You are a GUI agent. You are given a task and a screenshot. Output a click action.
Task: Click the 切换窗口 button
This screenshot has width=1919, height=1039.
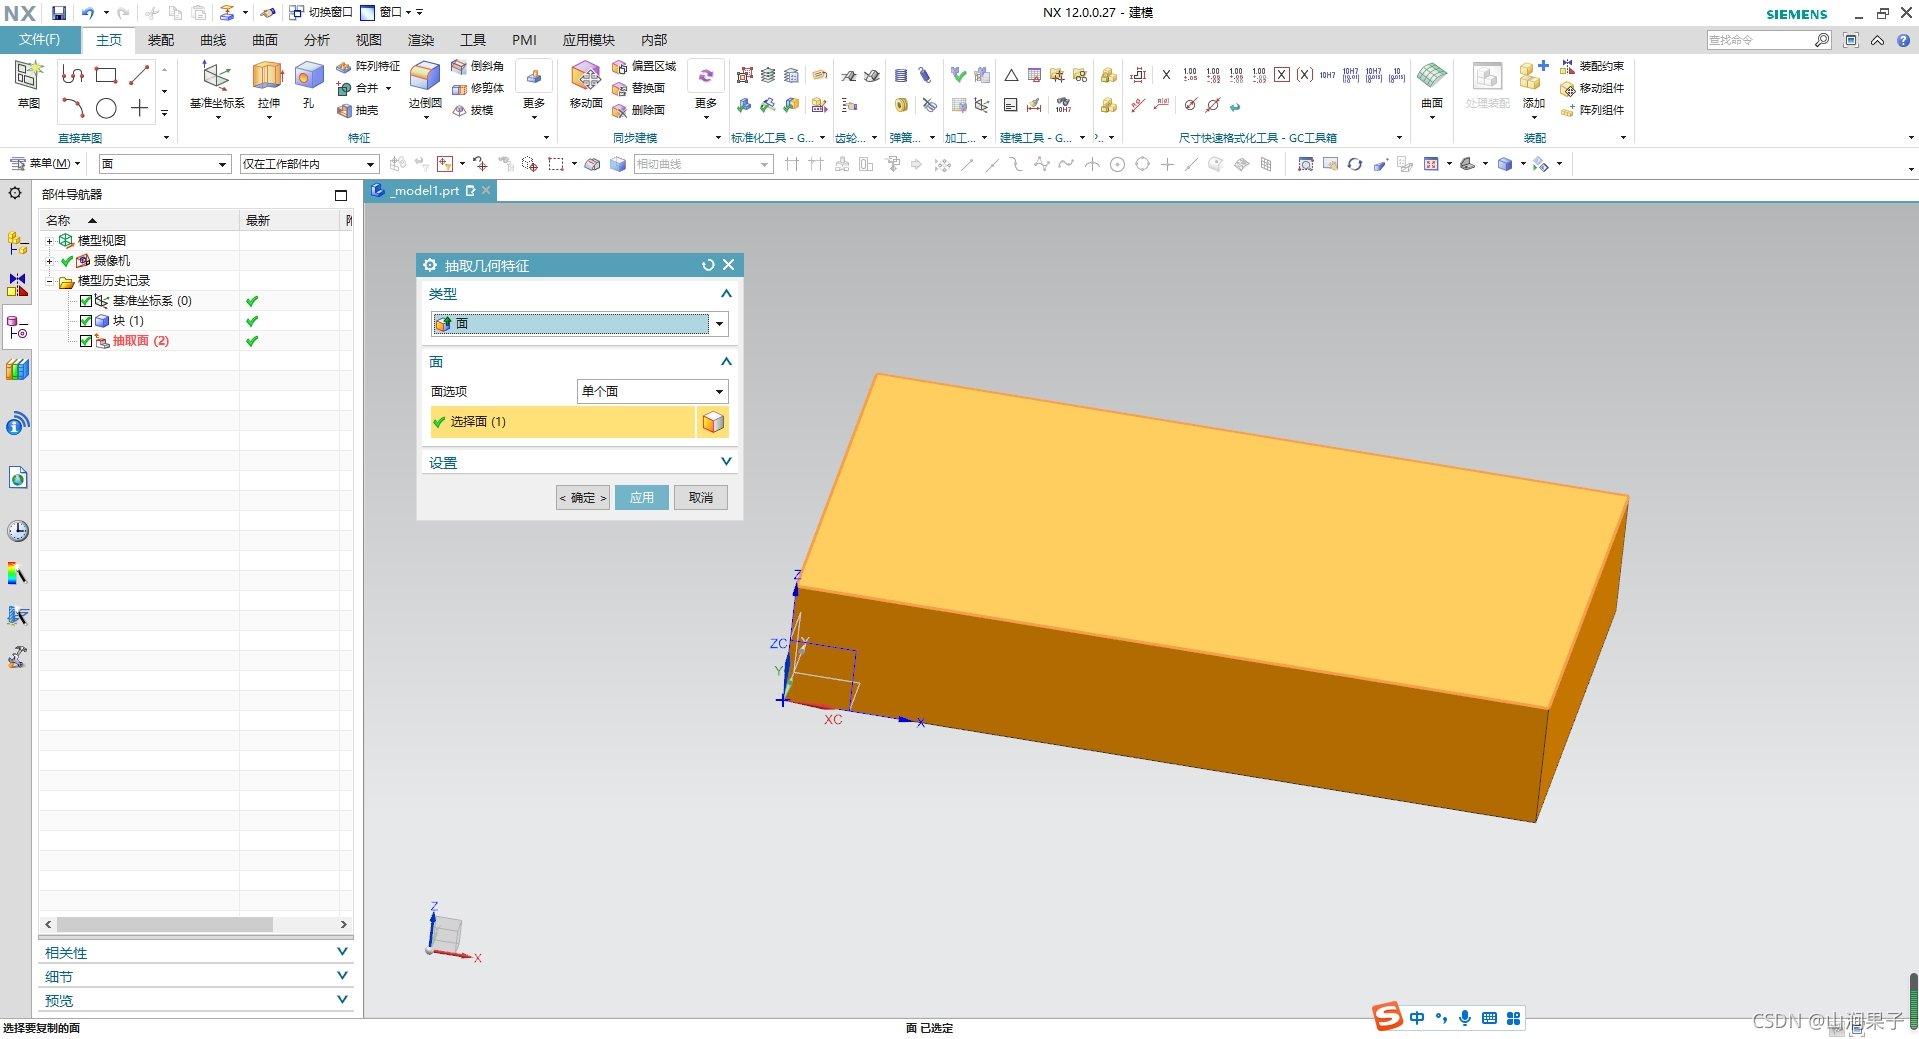[x=321, y=13]
